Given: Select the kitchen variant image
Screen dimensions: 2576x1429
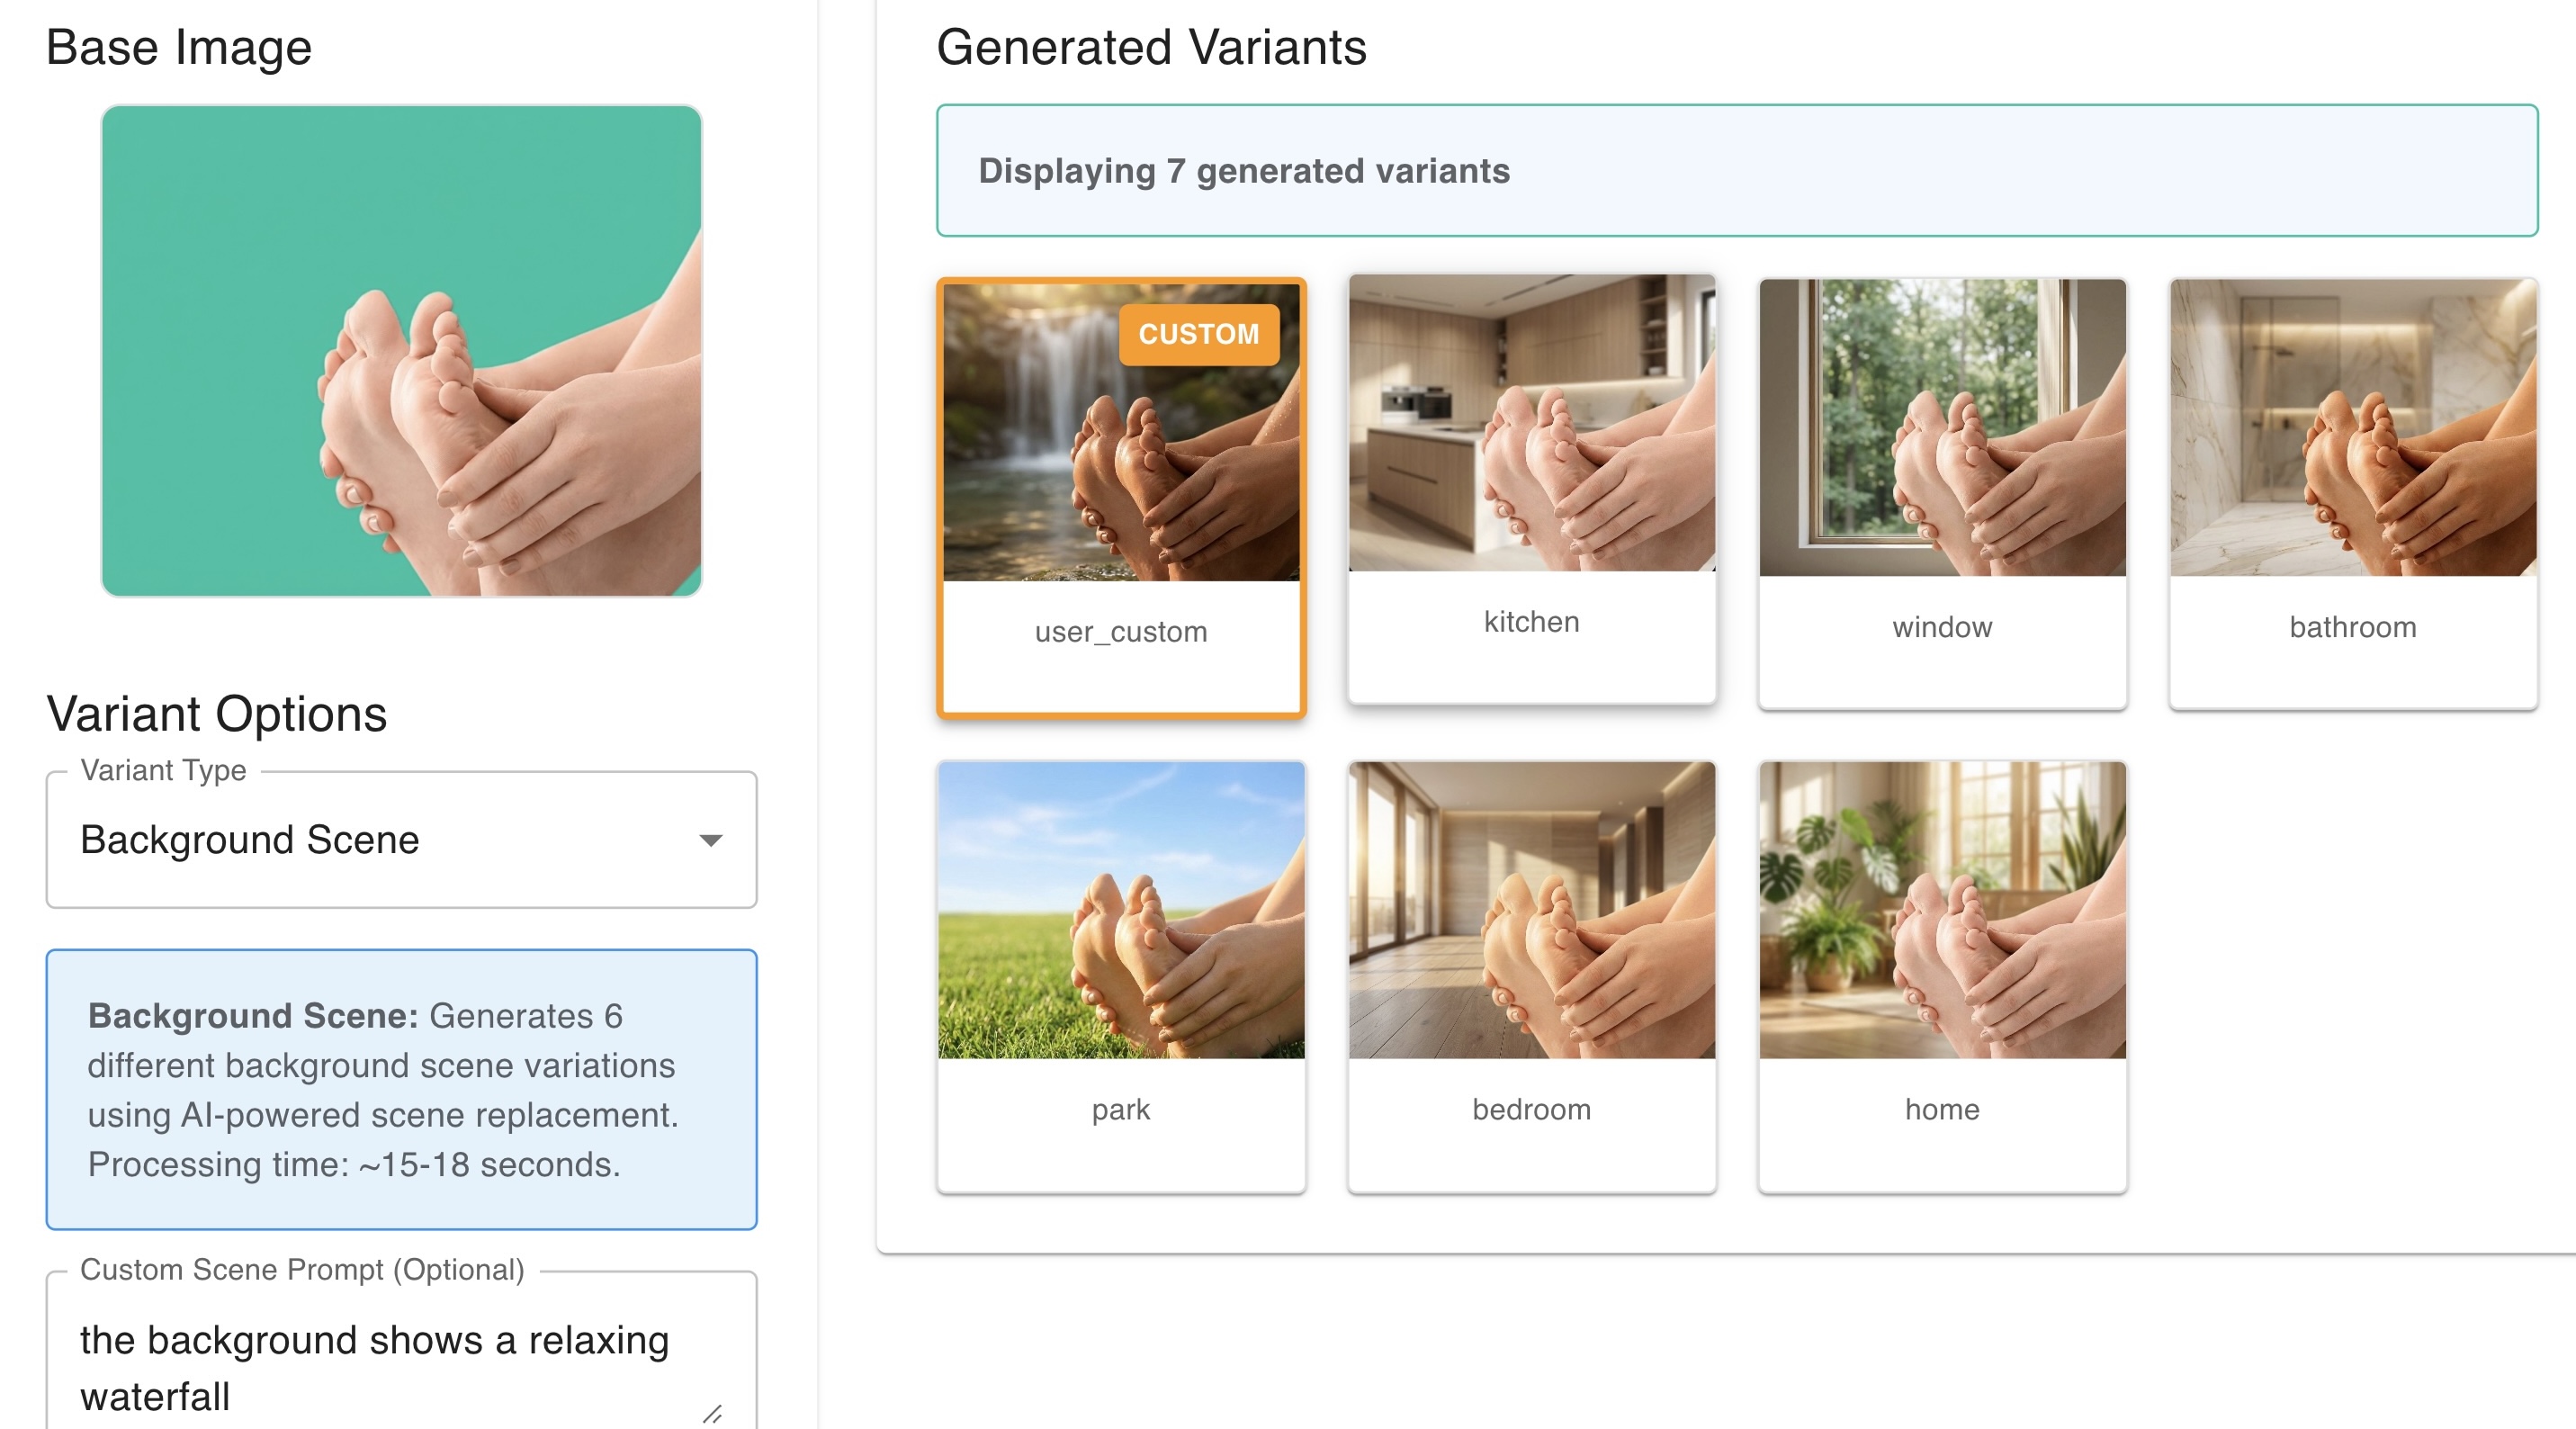Looking at the screenshot, I should (x=1531, y=423).
